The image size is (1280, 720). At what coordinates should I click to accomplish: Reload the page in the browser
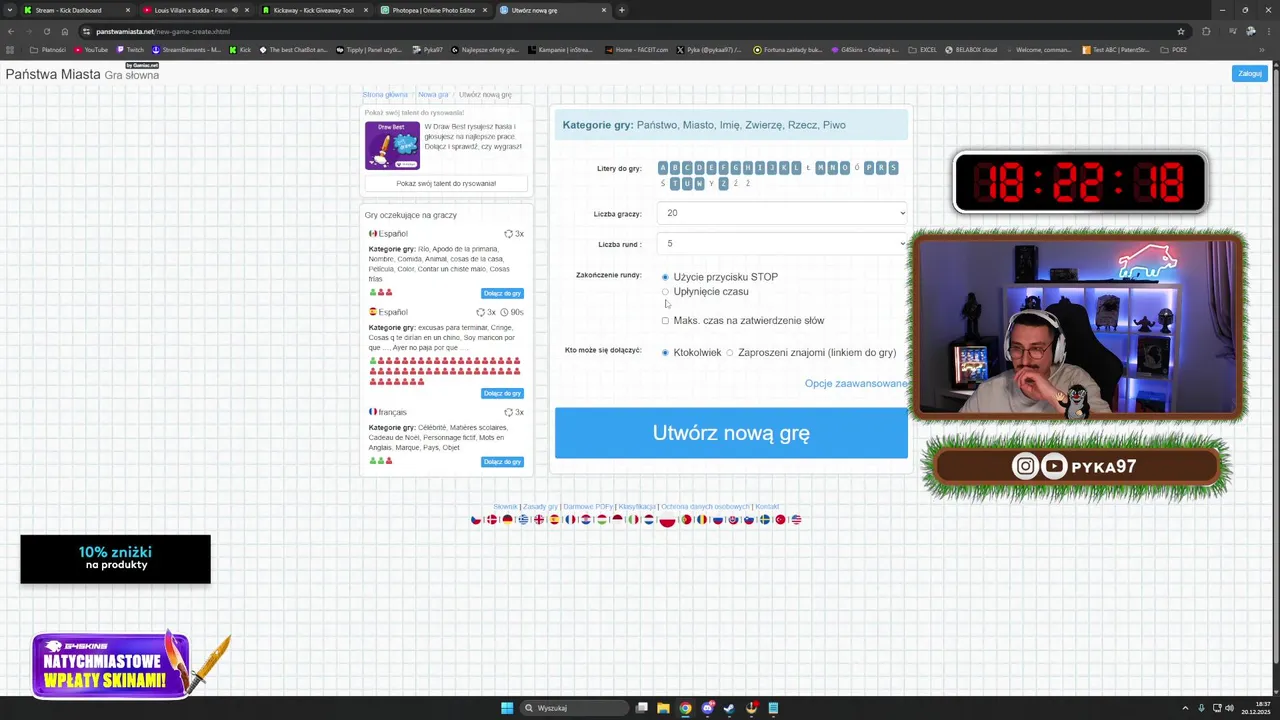(46, 31)
